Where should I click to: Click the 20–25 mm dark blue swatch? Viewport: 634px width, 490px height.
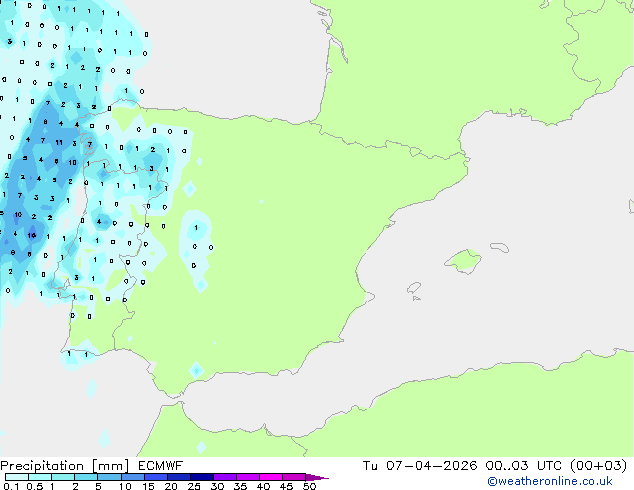(x=178, y=477)
